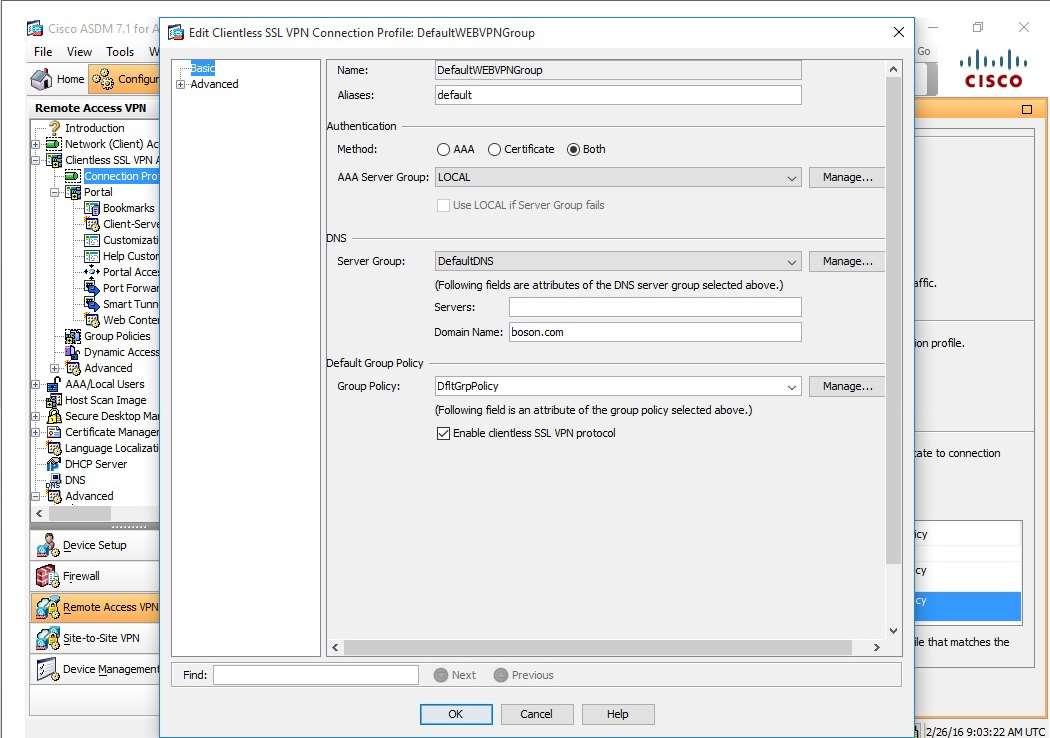This screenshot has width=1050, height=738.
Task: Collapse the Clientless SSL VPN Access node
Action: [35, 160]
